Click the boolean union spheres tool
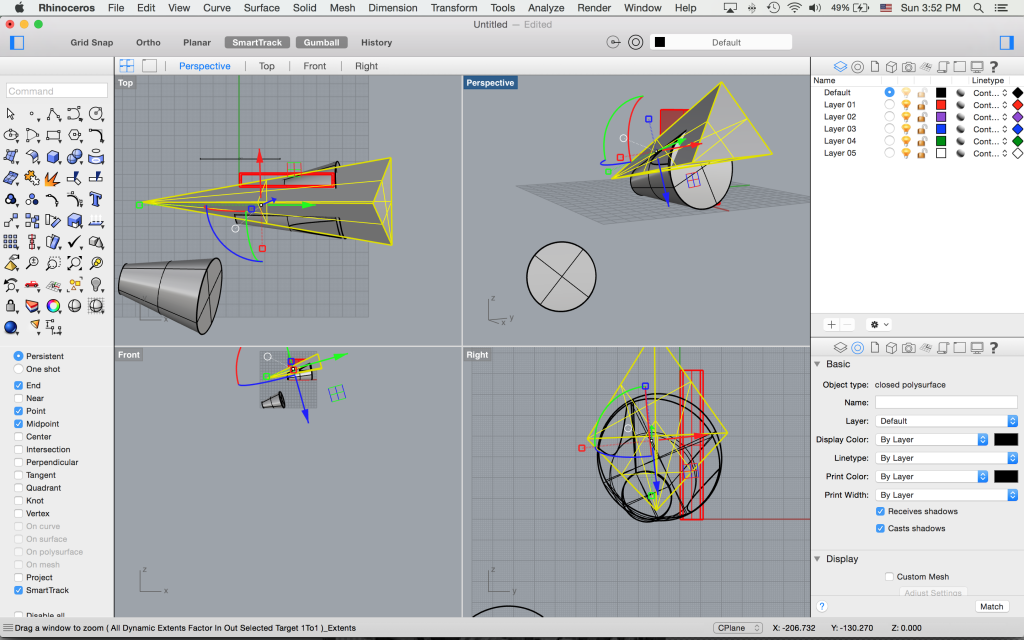This screenshot has height=640, width=1024. pos(75,157)
